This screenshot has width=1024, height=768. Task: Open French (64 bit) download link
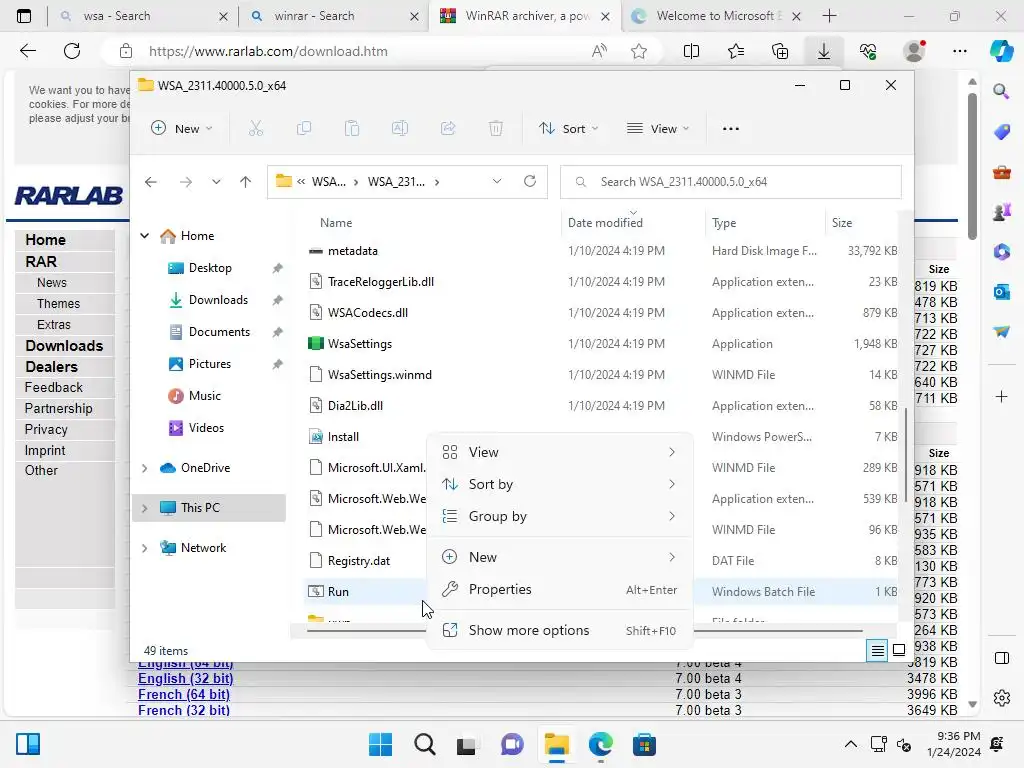point(184,694)
